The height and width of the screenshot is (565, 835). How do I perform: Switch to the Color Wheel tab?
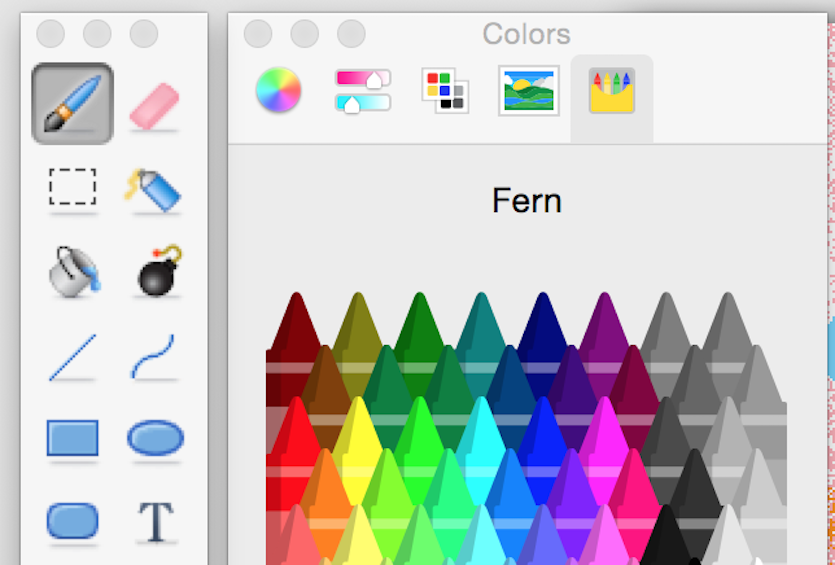click(278, 91)
